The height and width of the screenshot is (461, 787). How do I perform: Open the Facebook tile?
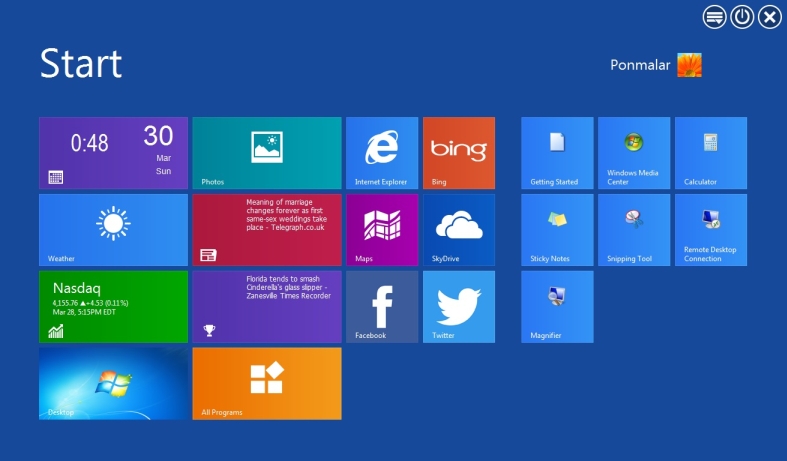(x=382, y=307)
